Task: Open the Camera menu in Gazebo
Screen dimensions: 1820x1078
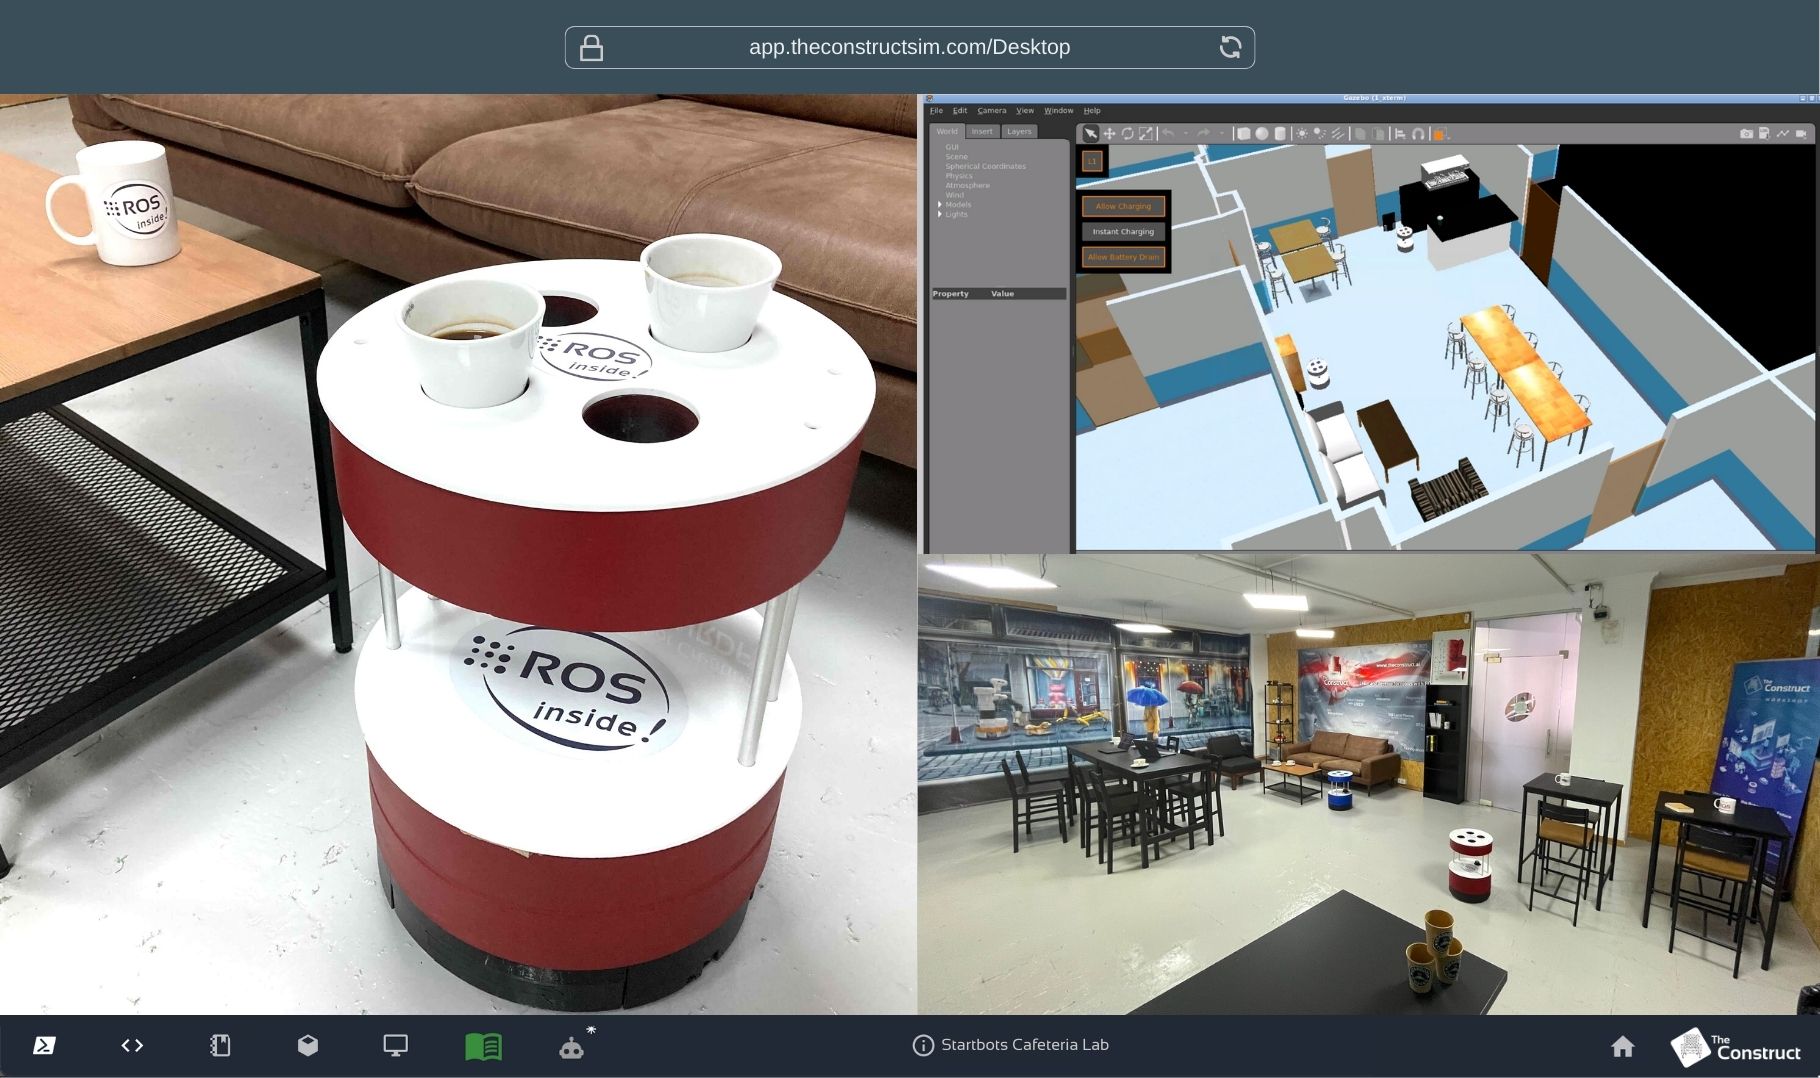Action: pos(992,111)
